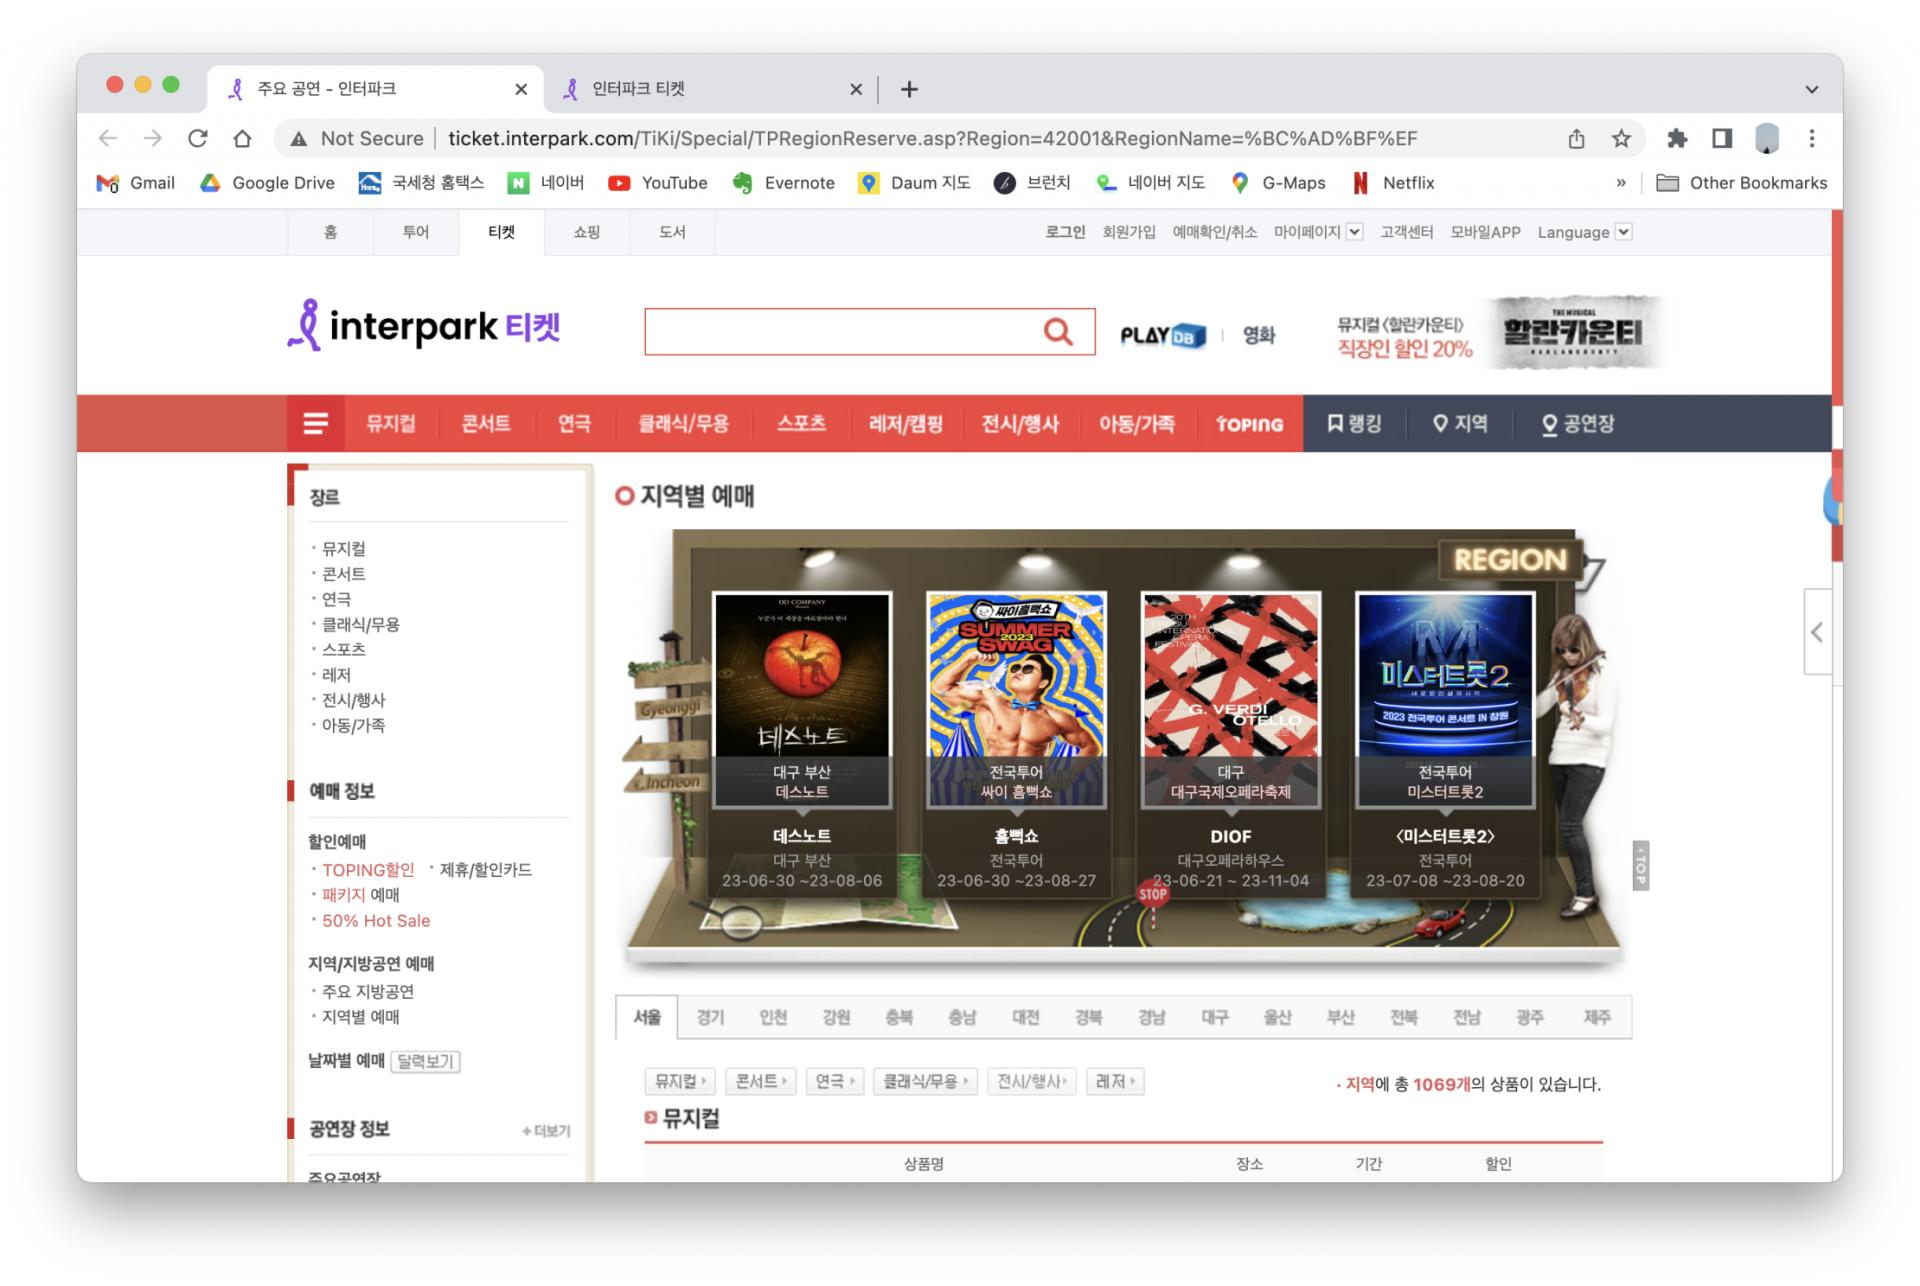The image size is (1920, 1286).
Task: Open the PLAY DB logo link
Action: [1162, 335]
